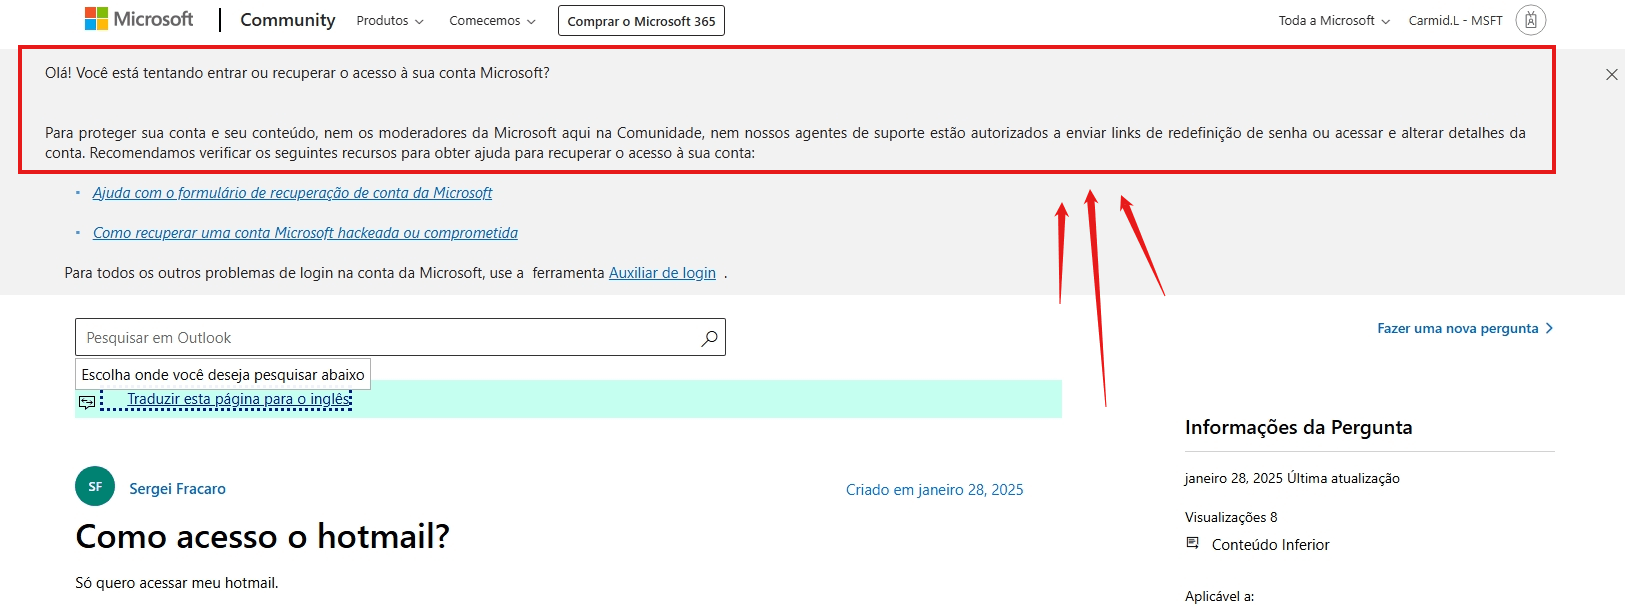The width and height of the screenshot is (1625, 608).
Task: Click the translate icon beside Traduzir link
Action: click(x=87, y=402)
